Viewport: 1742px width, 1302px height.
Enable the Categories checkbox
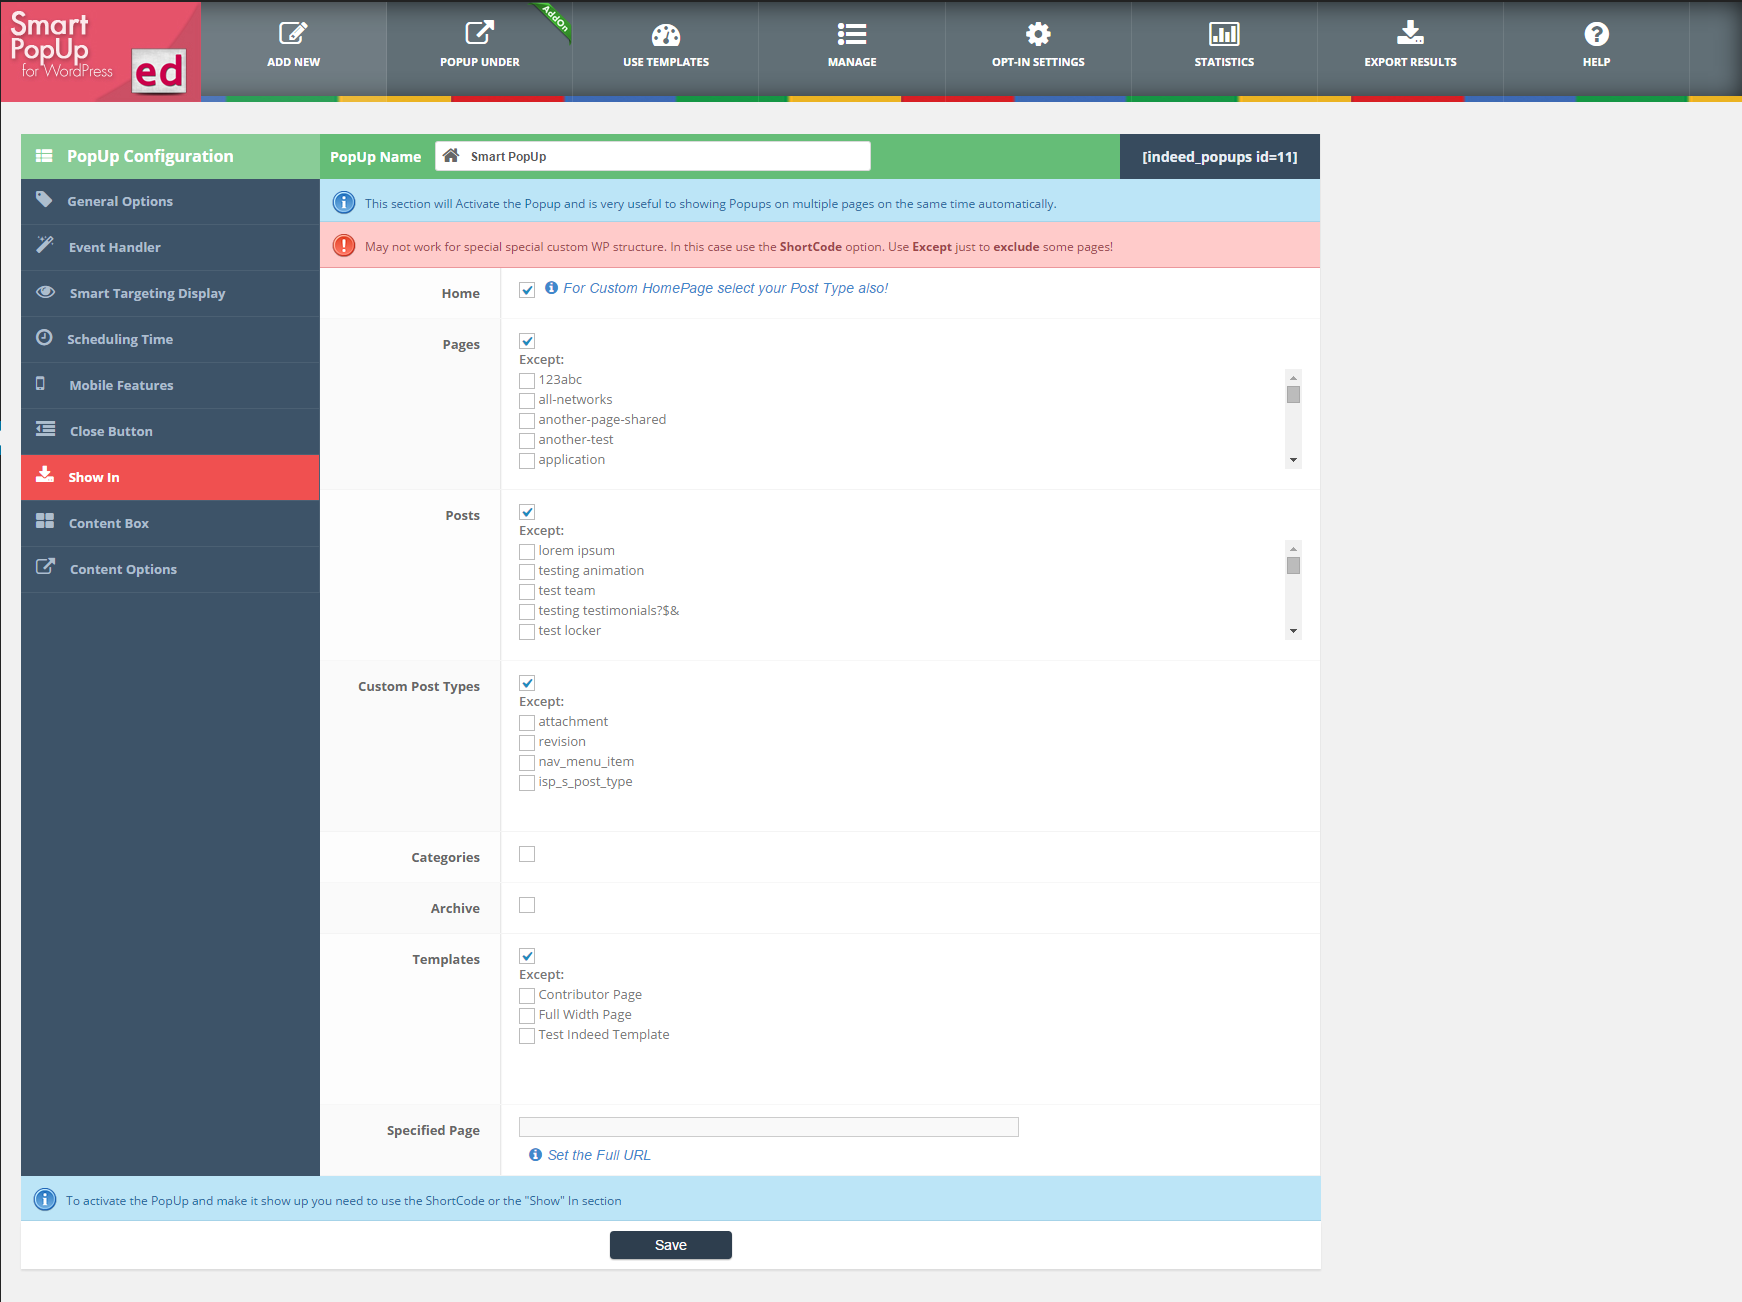click(527, 854)
